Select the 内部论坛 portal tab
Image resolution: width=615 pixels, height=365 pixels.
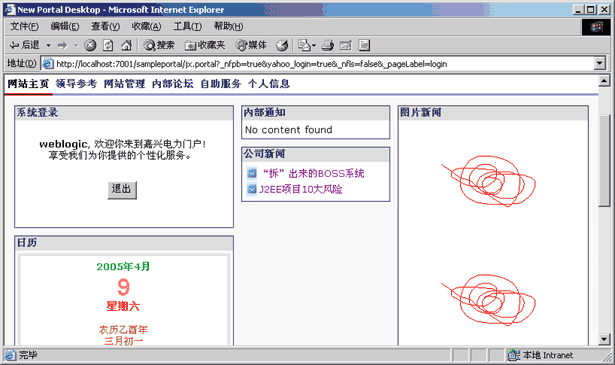(x=173, y=84)
